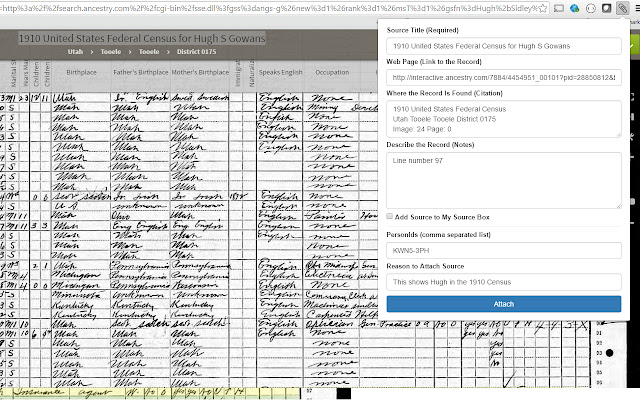
Task: Click the Immigration column header
Action: 238,73
